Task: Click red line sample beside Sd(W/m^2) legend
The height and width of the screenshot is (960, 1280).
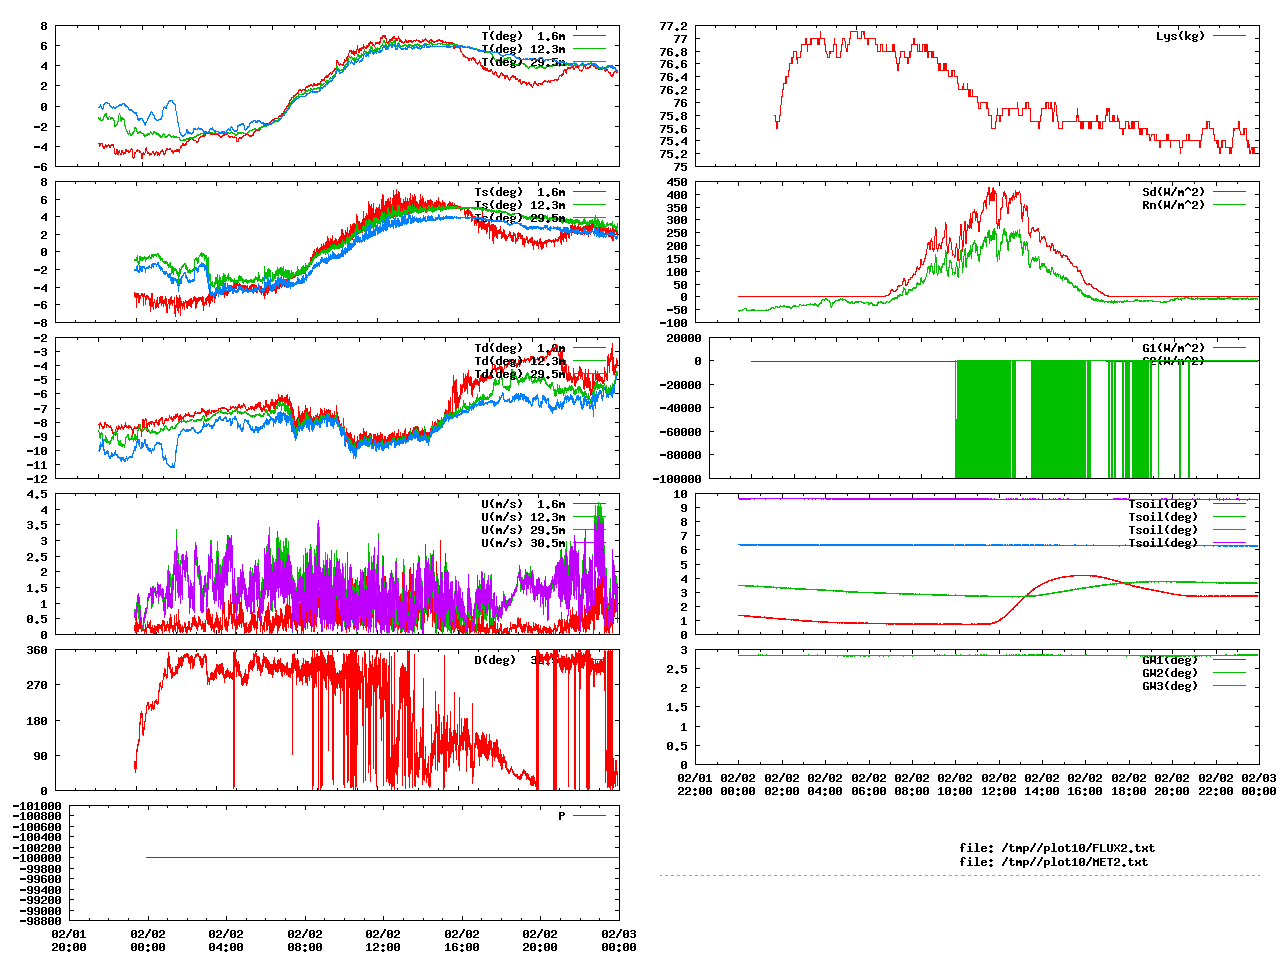Action: click(x=1229, y=192)
